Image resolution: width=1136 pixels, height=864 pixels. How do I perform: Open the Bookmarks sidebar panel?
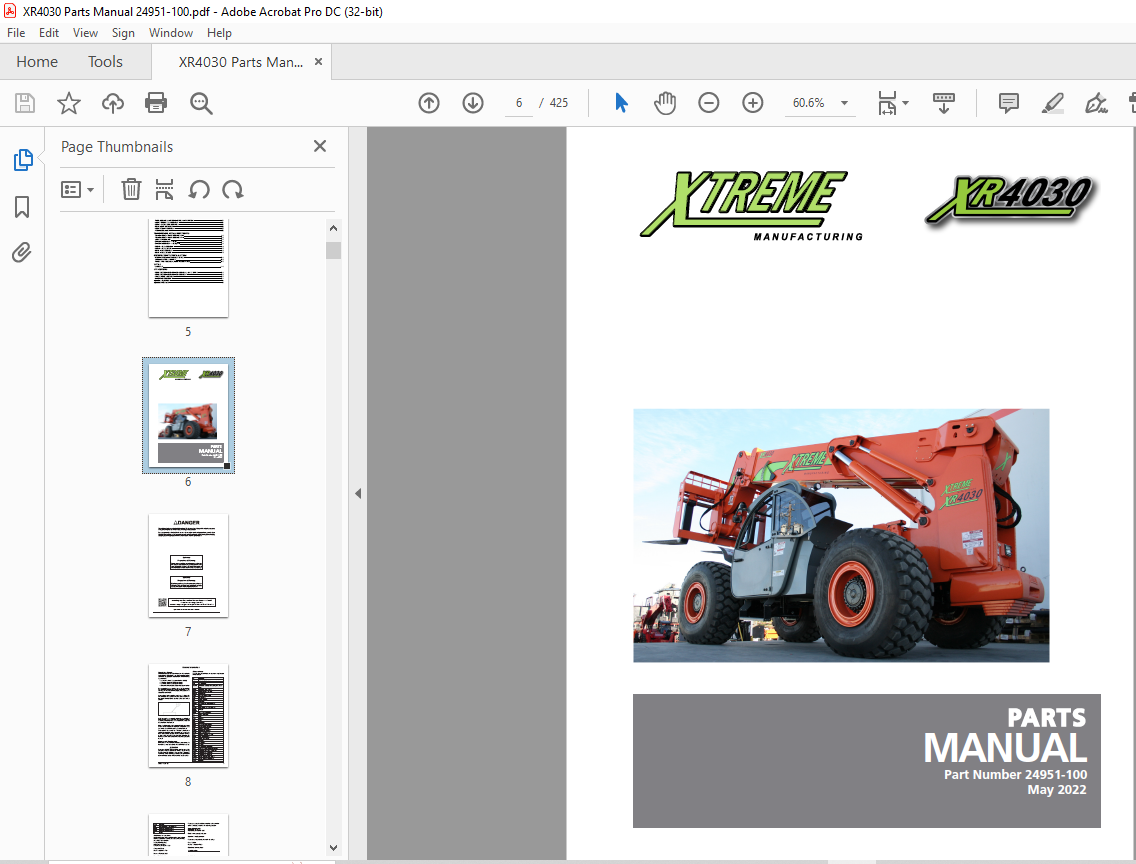coord(22,207)
